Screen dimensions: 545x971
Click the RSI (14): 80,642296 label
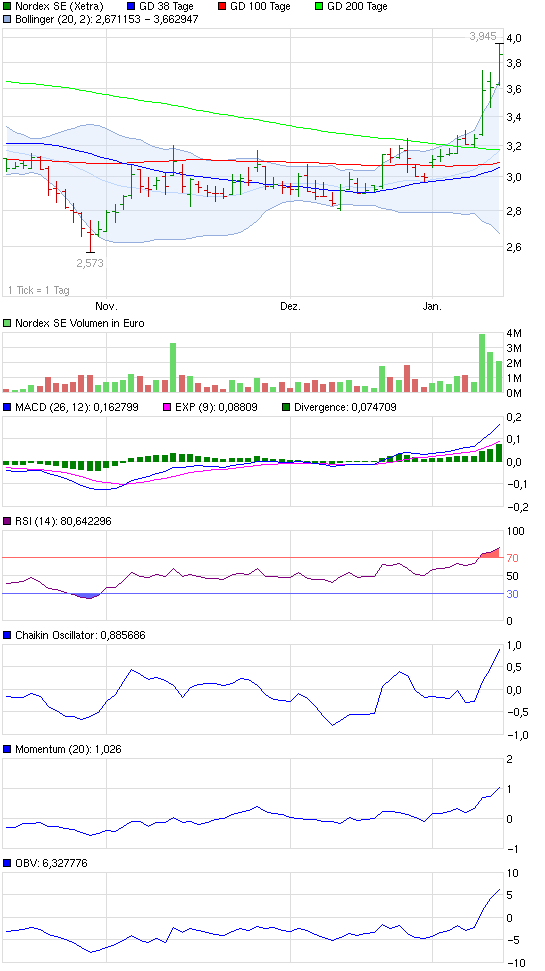(63, 521)
